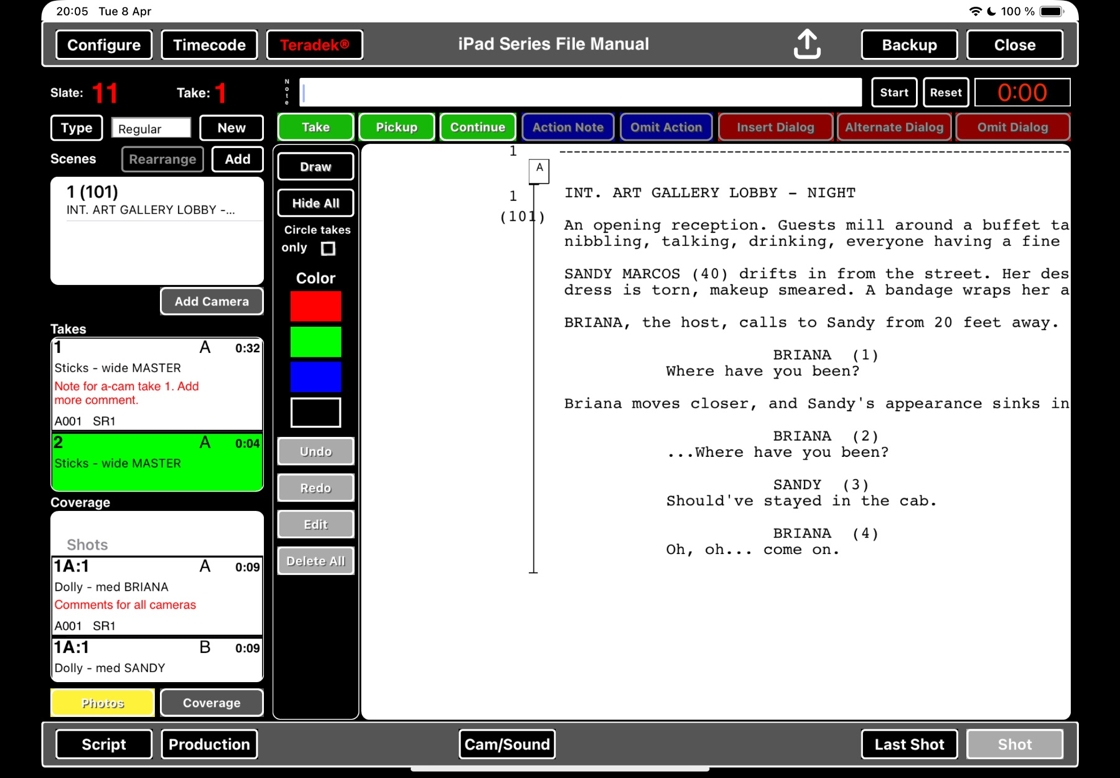Enable the Draw tool
This screenshot has height=778, width=1120.
tap(315, 167)
